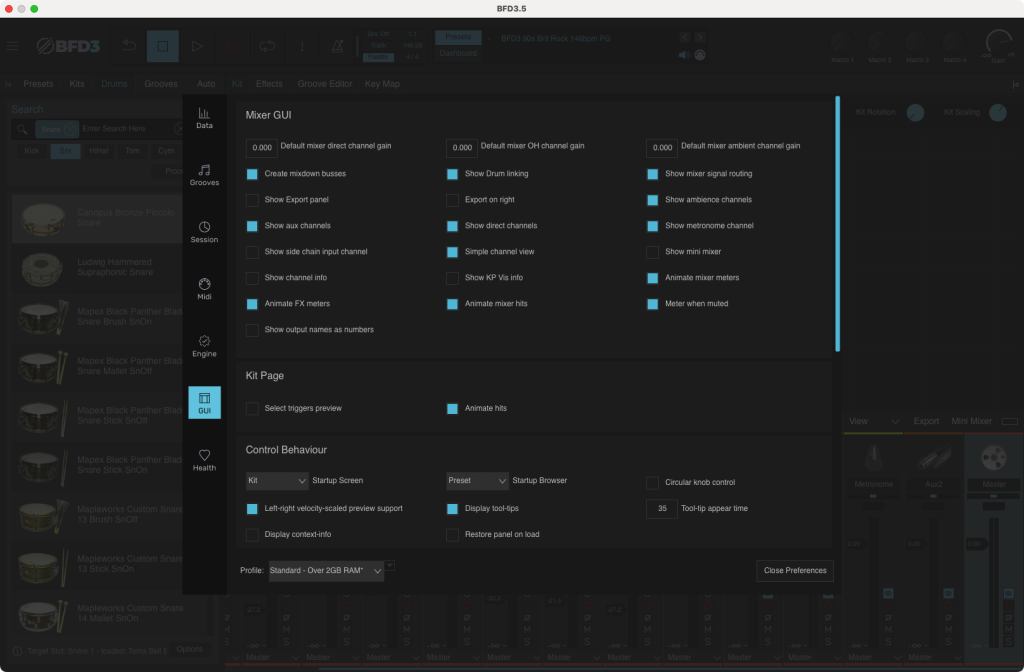Switch to the Drums tab

[x=114, y=84]
